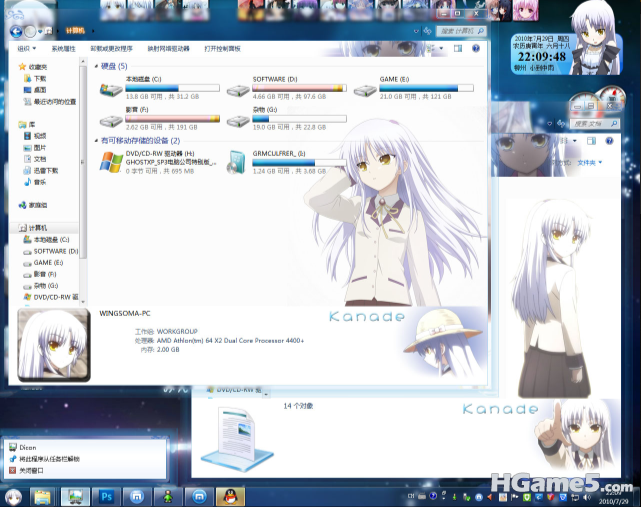Click the QQ penguin taskbar icon

coord(231,495)
